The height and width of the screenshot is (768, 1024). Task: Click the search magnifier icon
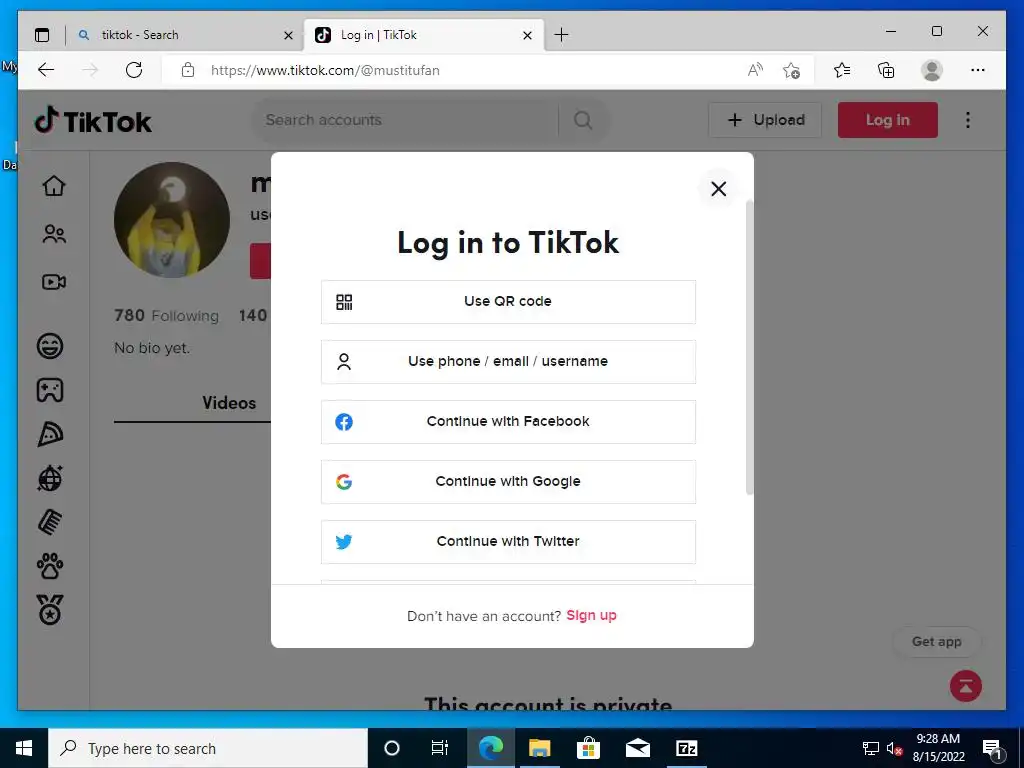[583, 120]
